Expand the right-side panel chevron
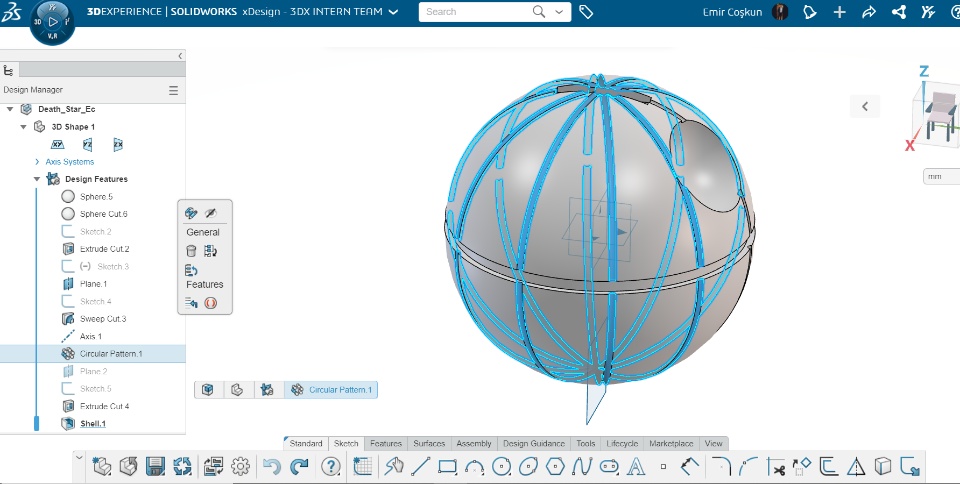The width and height of the screenshot is (960, 484). click(864, 106)
